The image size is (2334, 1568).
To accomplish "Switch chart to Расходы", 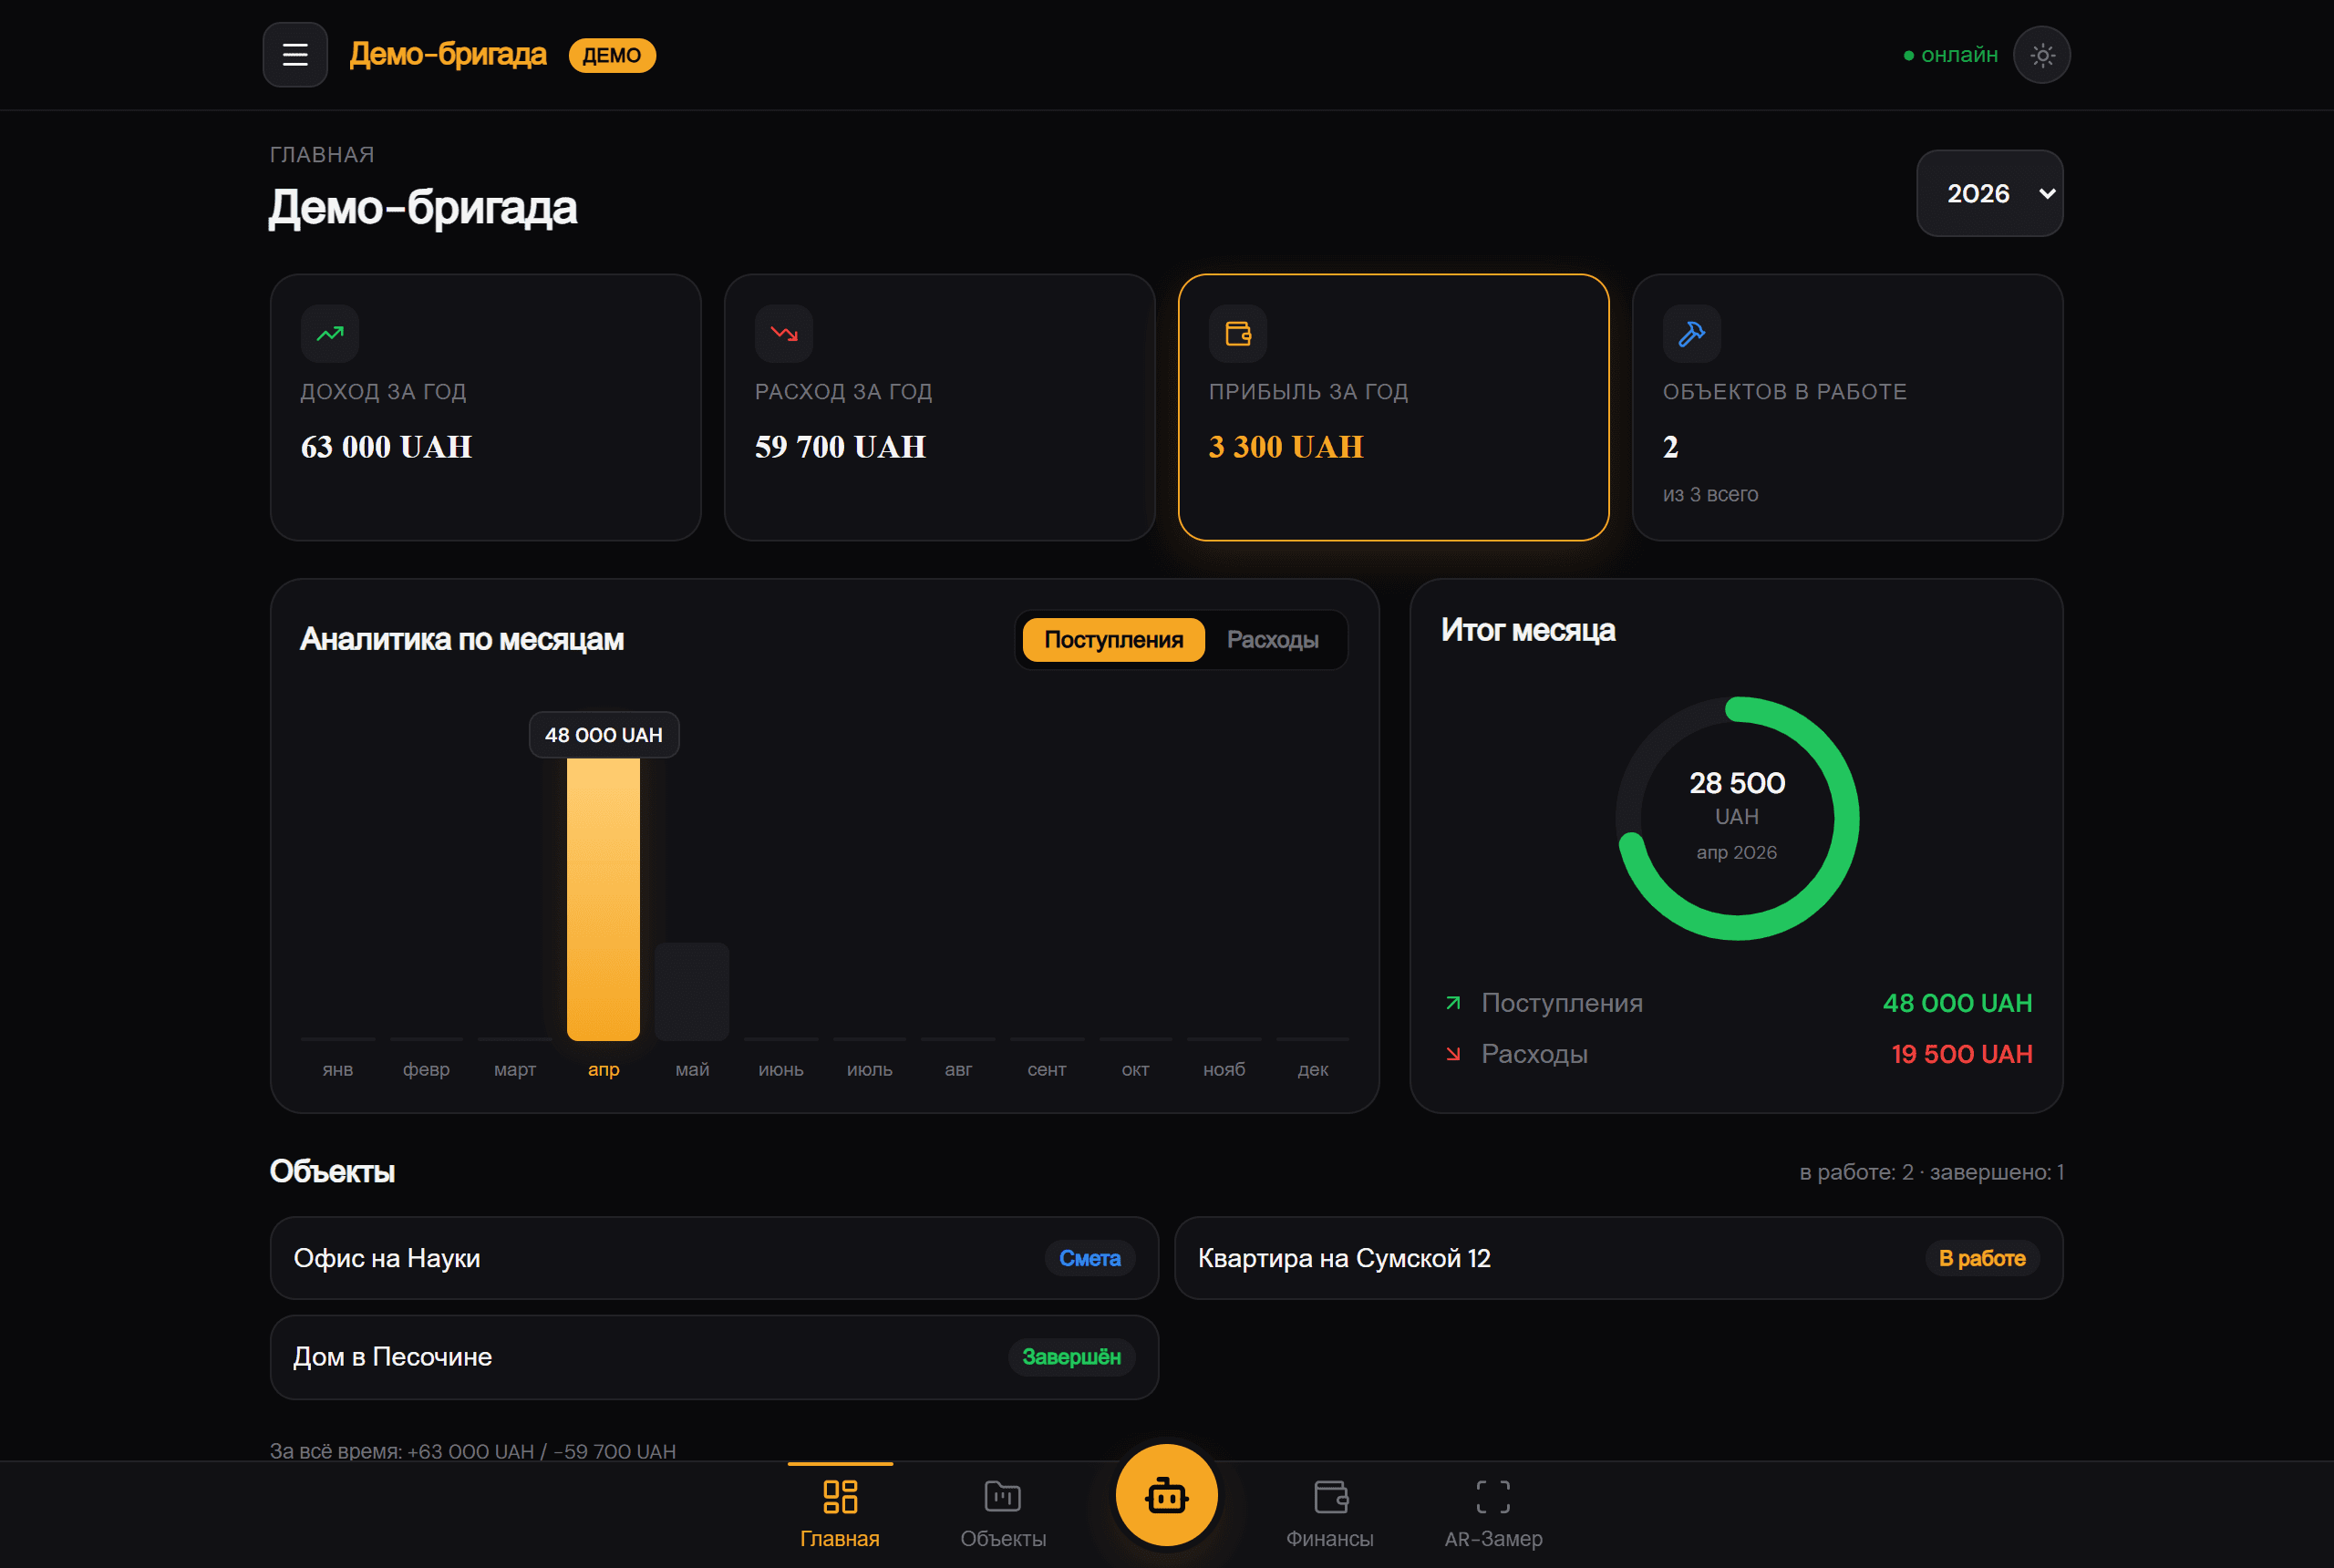I will point(1272,640).
